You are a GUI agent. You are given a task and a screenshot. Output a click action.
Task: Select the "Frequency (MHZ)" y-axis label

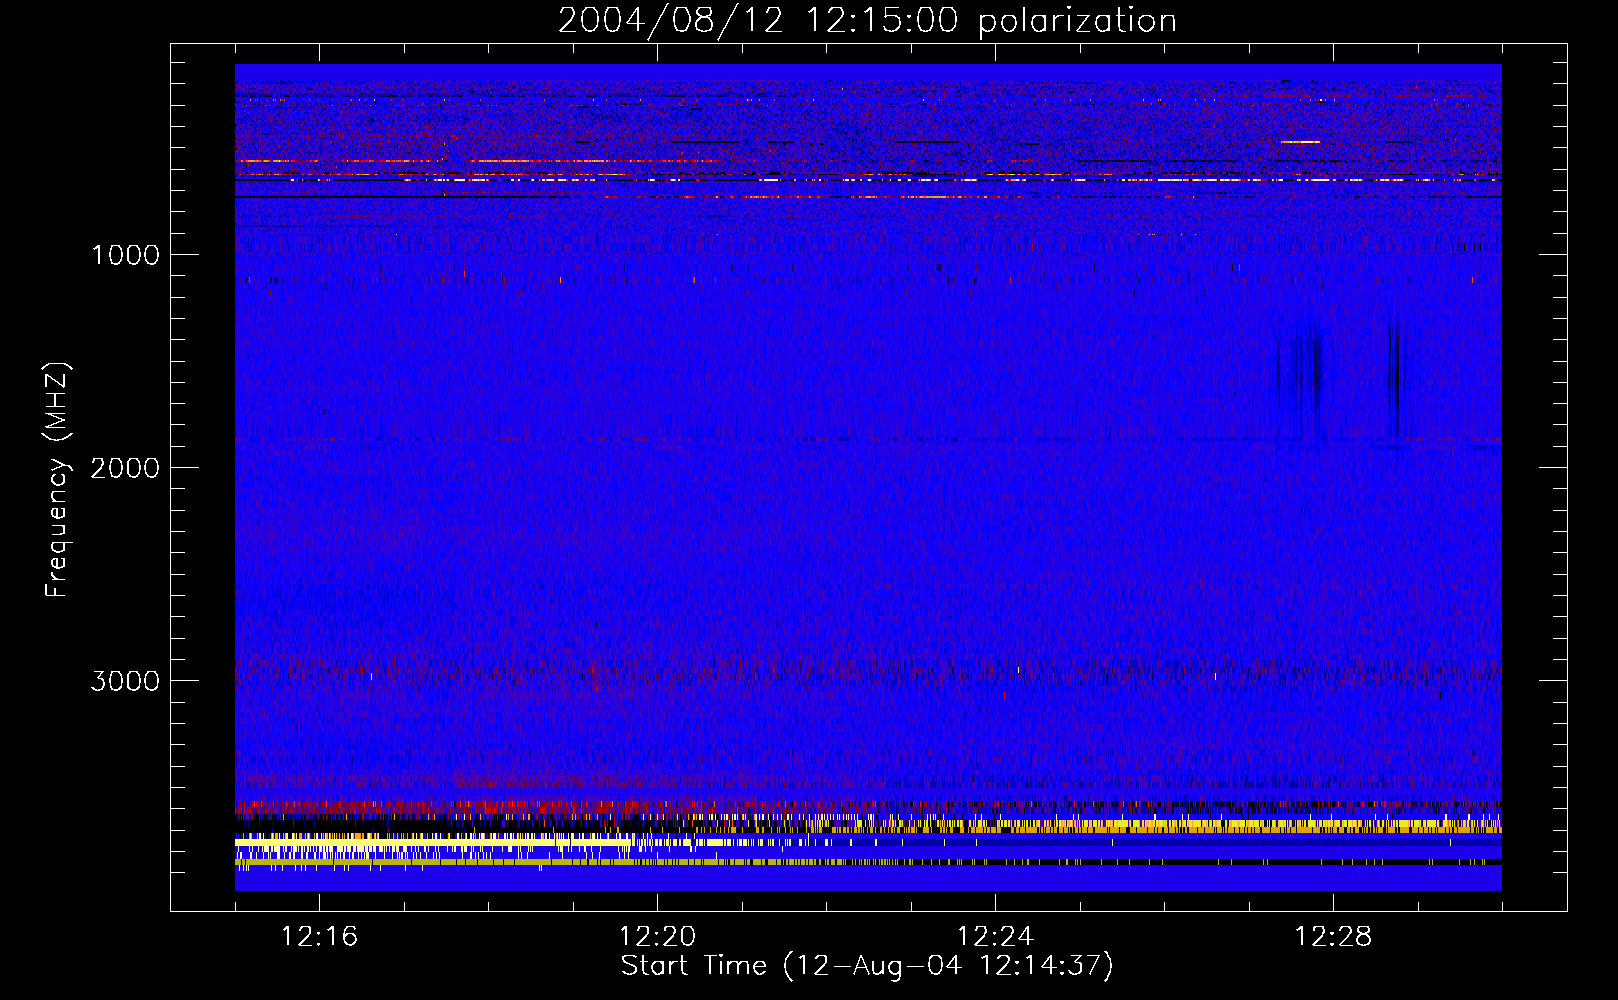click(x=57, y=480)
